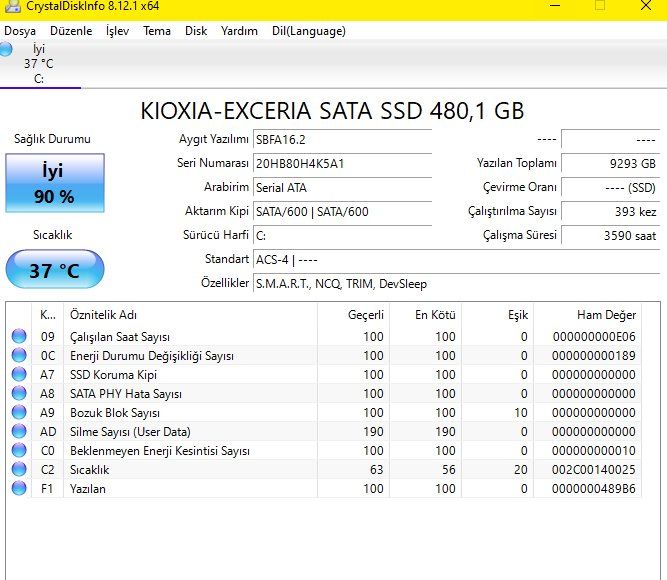Click raw value 000000000E06
Image resolution: width=667 pixels, height=580 pixels.
(x=594, y=337)
